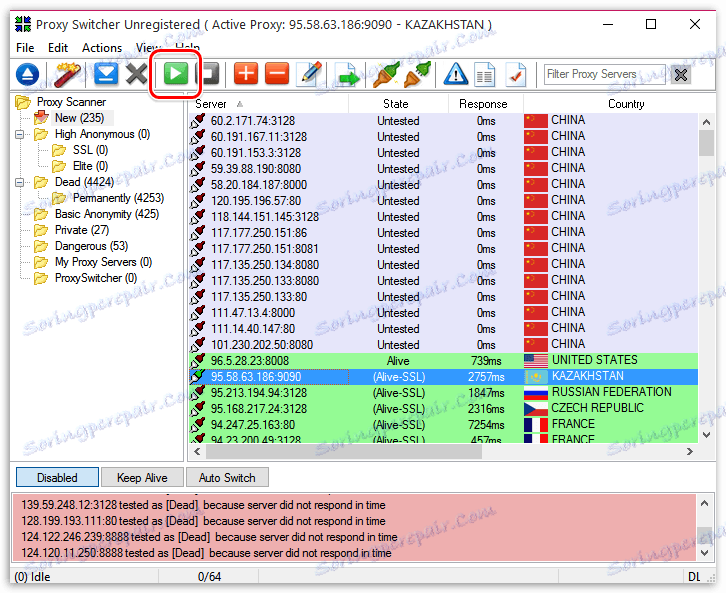
Task: Click the Russian Federation flag icon
Action: coord(536,393)
